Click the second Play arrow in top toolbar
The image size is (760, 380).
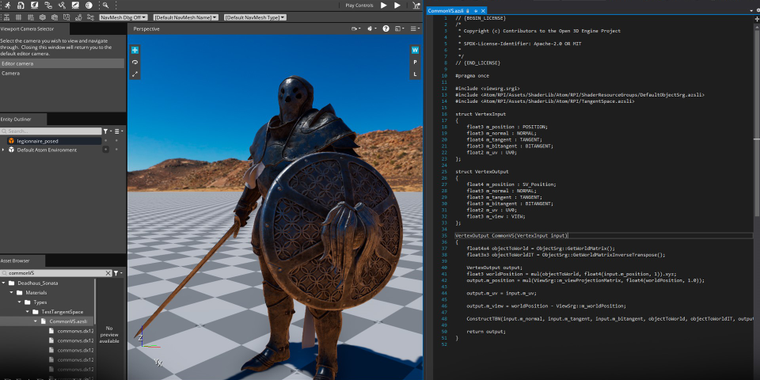(397, 5)
